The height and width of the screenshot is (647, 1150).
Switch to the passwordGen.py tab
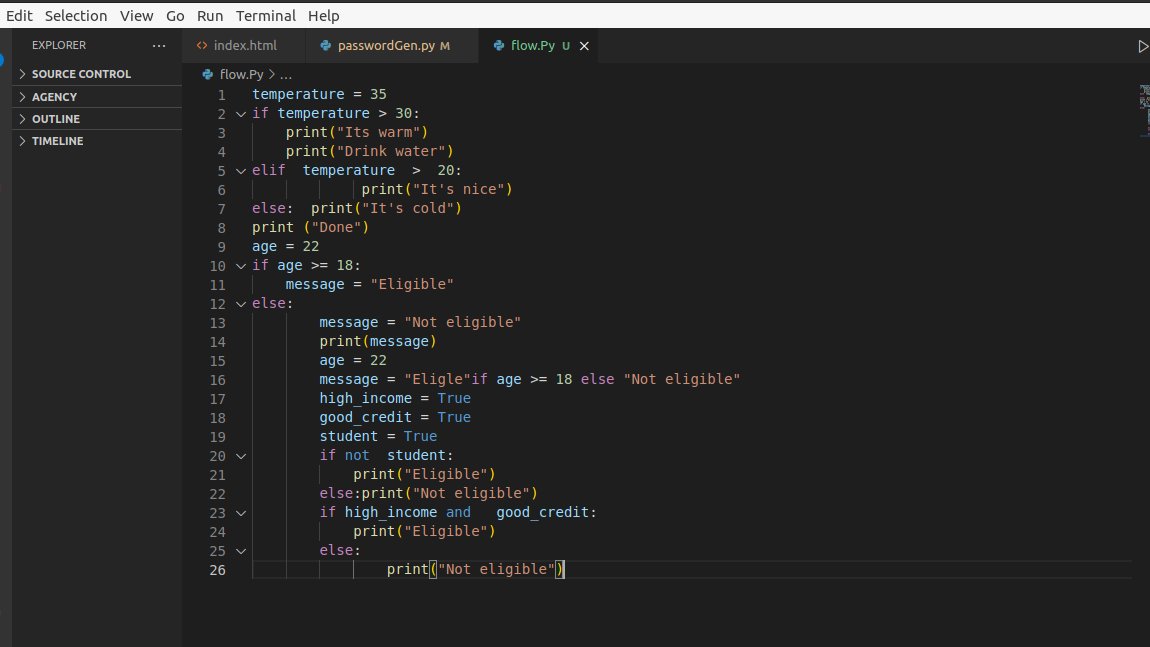tap(392, 45)
